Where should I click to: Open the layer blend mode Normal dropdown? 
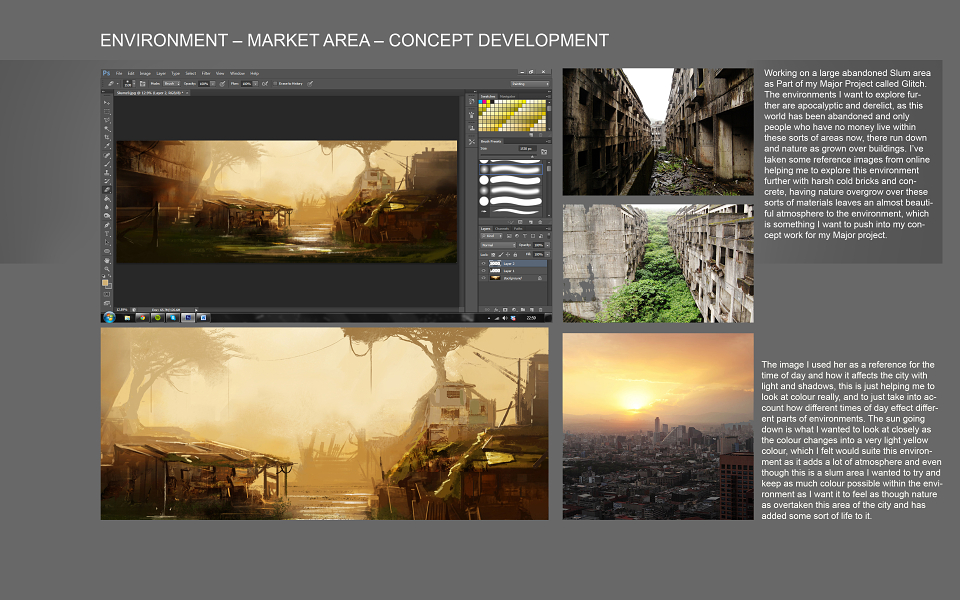[498, 245]
